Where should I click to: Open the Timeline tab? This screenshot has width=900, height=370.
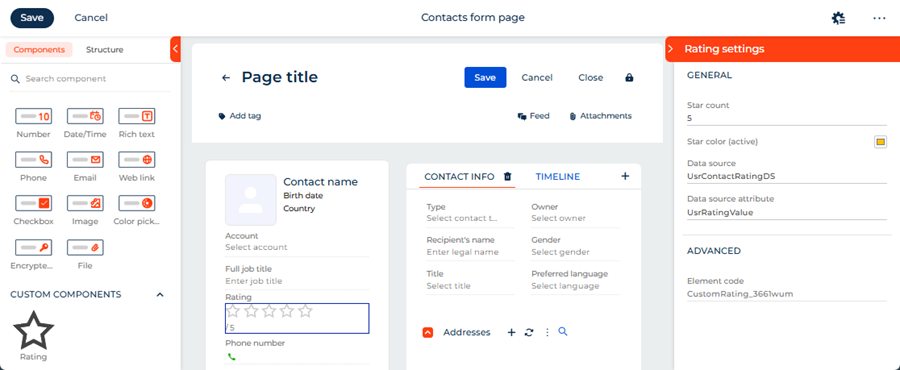pyautogui.click(x=557, y=177)
